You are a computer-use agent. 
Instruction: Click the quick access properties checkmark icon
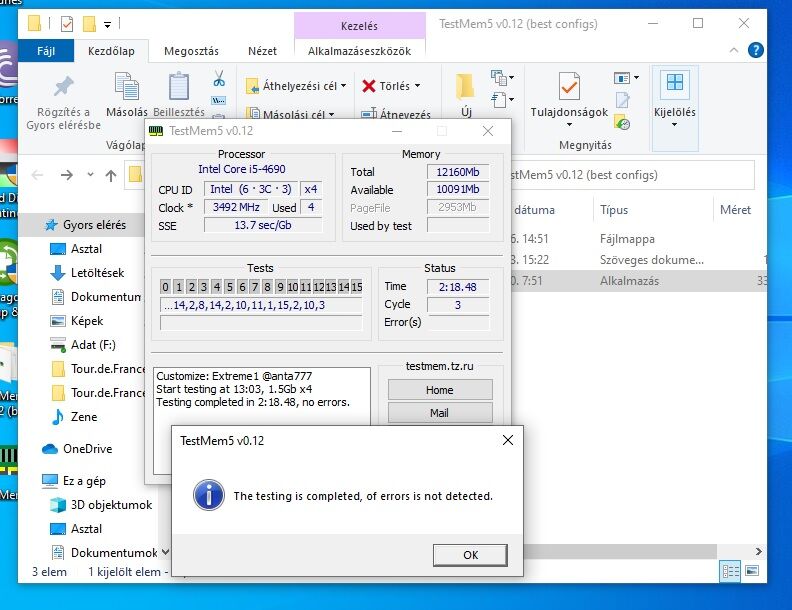tap(67, 24)
